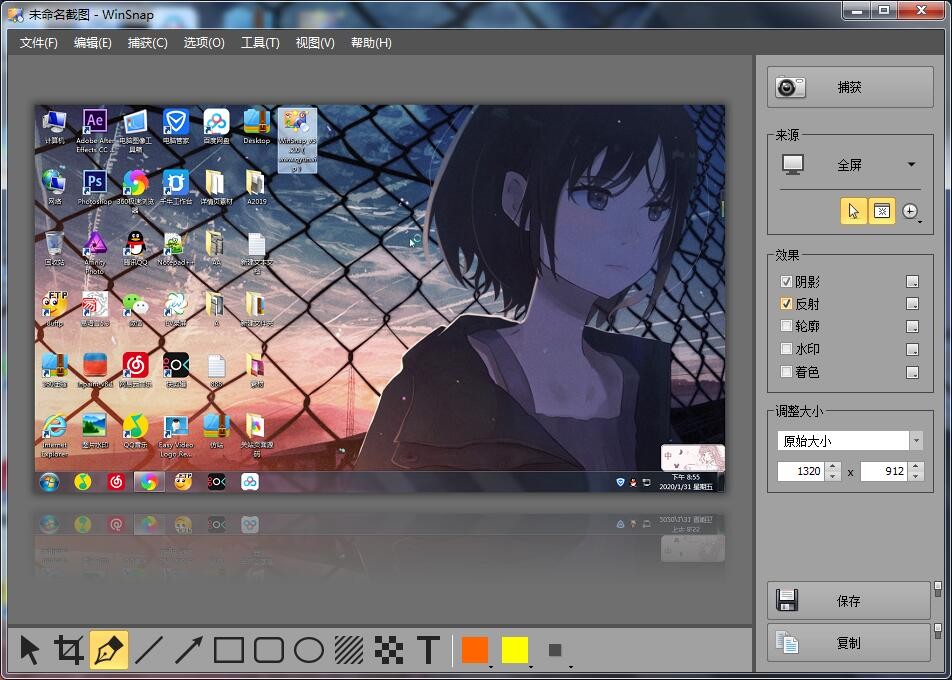Open the 文件(F) menu
952x680 pixels.
point(39,43)
